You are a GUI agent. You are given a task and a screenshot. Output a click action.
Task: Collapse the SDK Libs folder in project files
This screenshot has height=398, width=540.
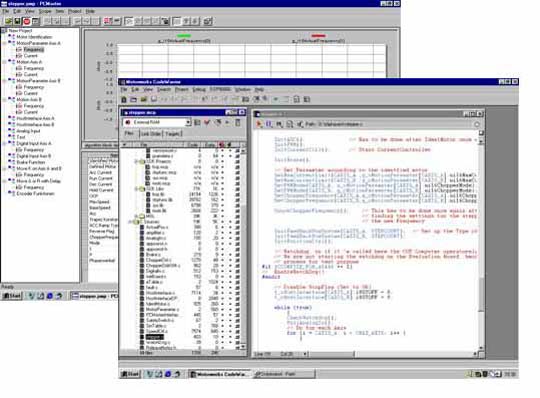[136, 189]
